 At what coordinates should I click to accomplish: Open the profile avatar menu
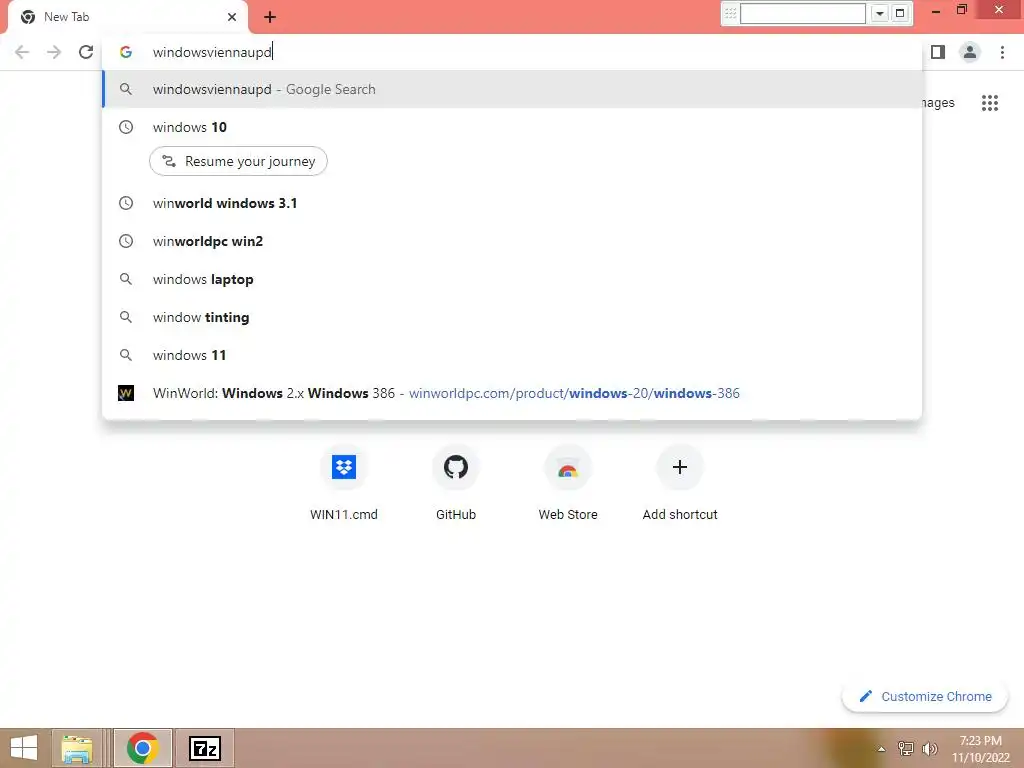(x=970, y=52)
